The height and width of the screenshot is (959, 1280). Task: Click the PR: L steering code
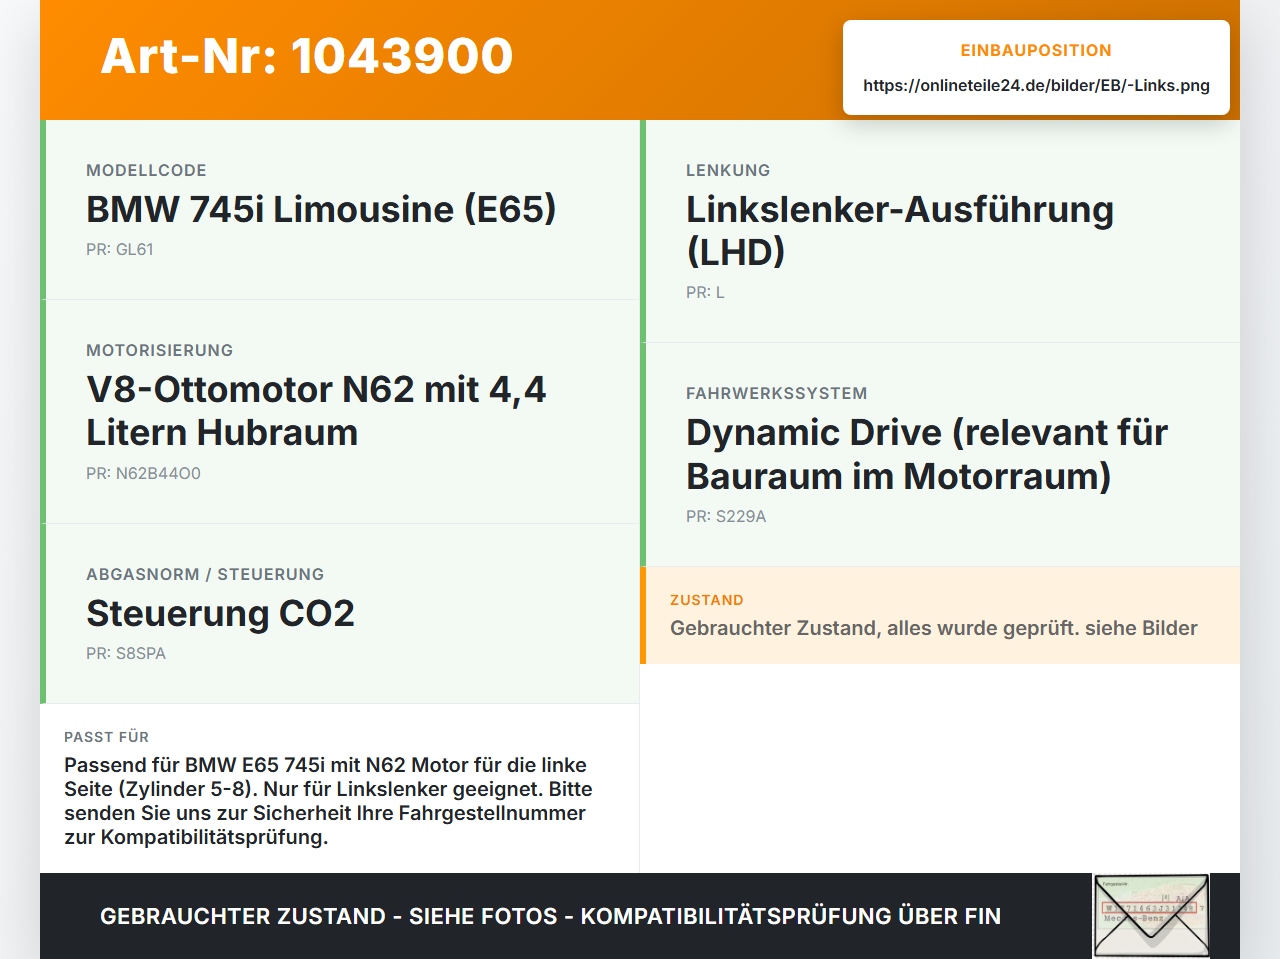(705, 293)
